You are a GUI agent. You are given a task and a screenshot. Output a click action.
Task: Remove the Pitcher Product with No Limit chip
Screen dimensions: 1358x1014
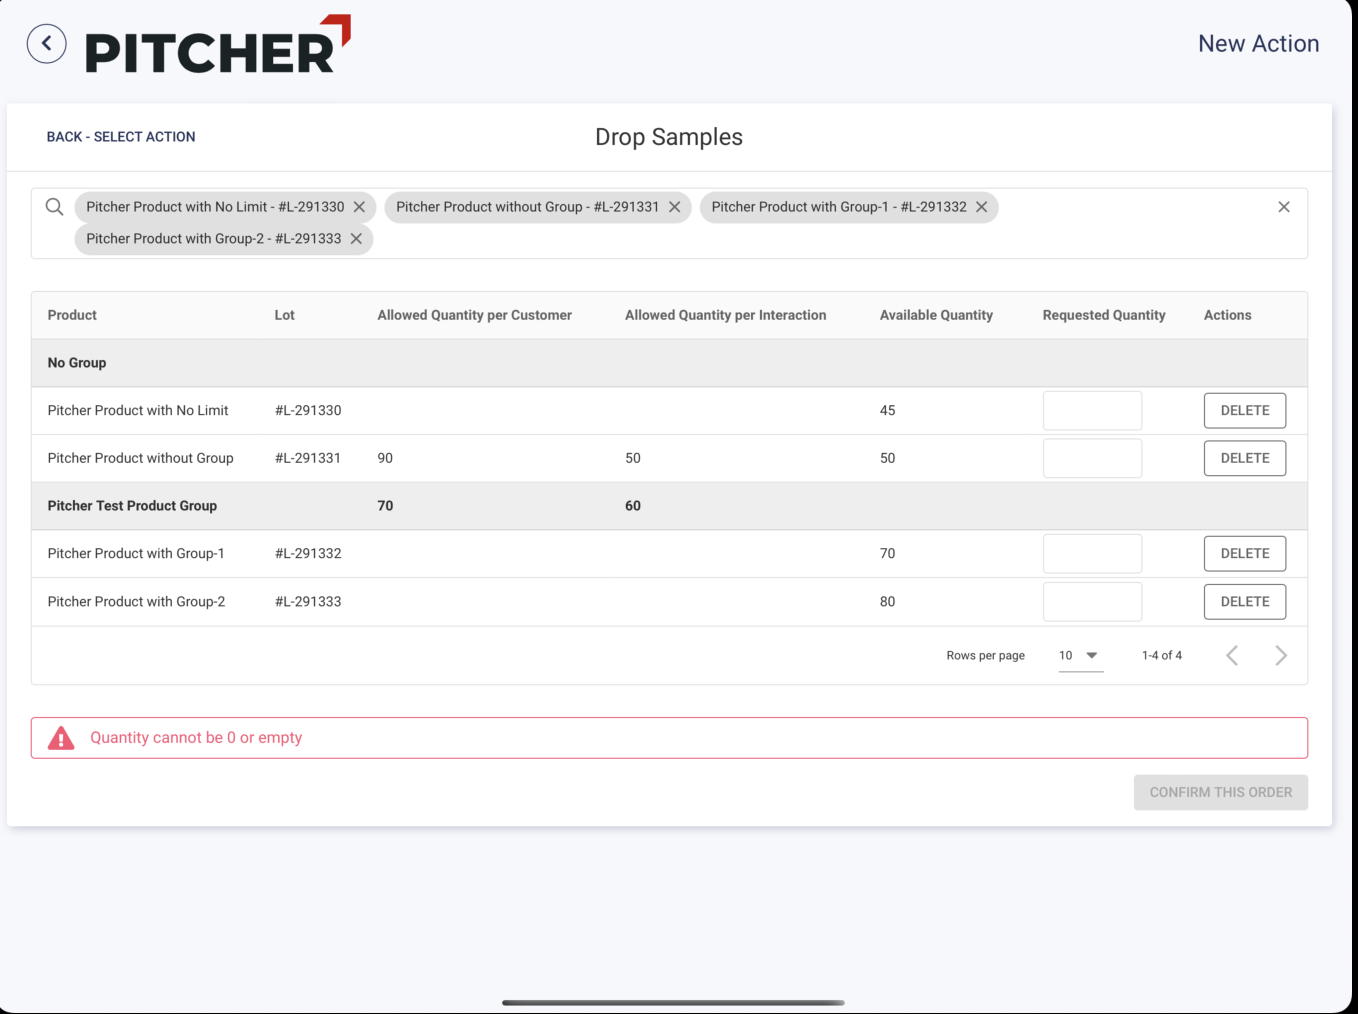coord(359,207)
